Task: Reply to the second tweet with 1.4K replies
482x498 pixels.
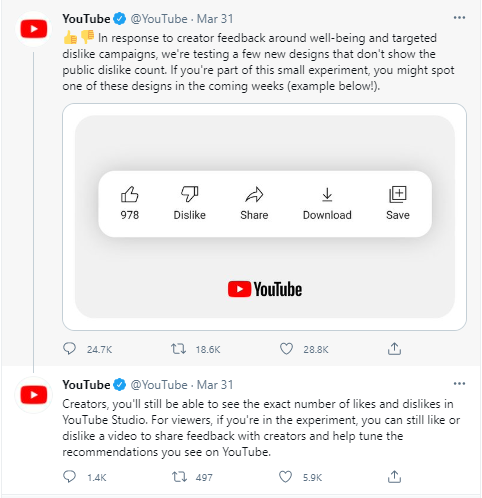Action: coord(69,477)
